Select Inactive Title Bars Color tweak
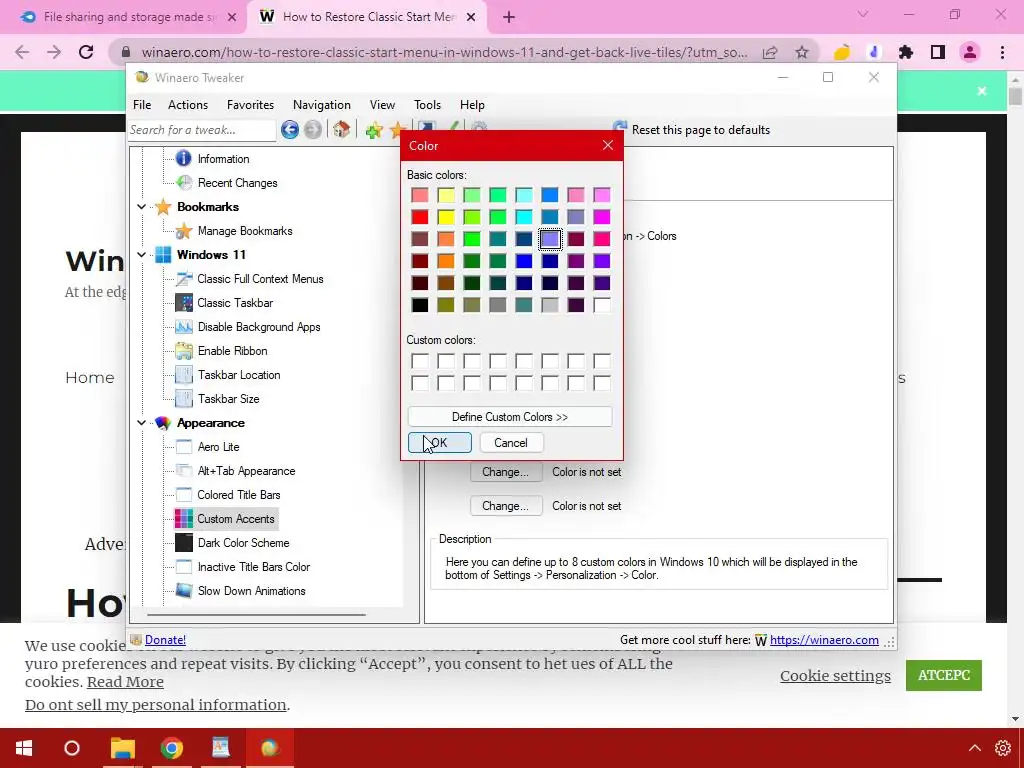 pyautogui.click(x=254, y=567)
